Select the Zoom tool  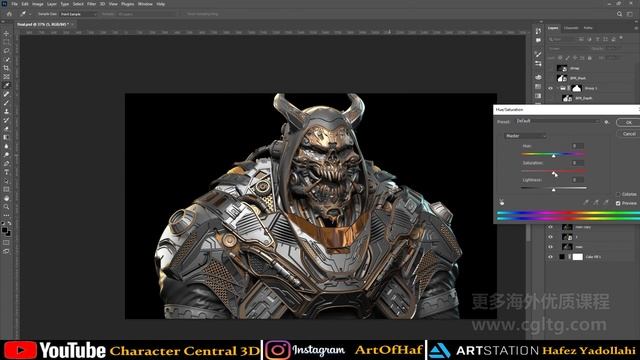(6, 207)
